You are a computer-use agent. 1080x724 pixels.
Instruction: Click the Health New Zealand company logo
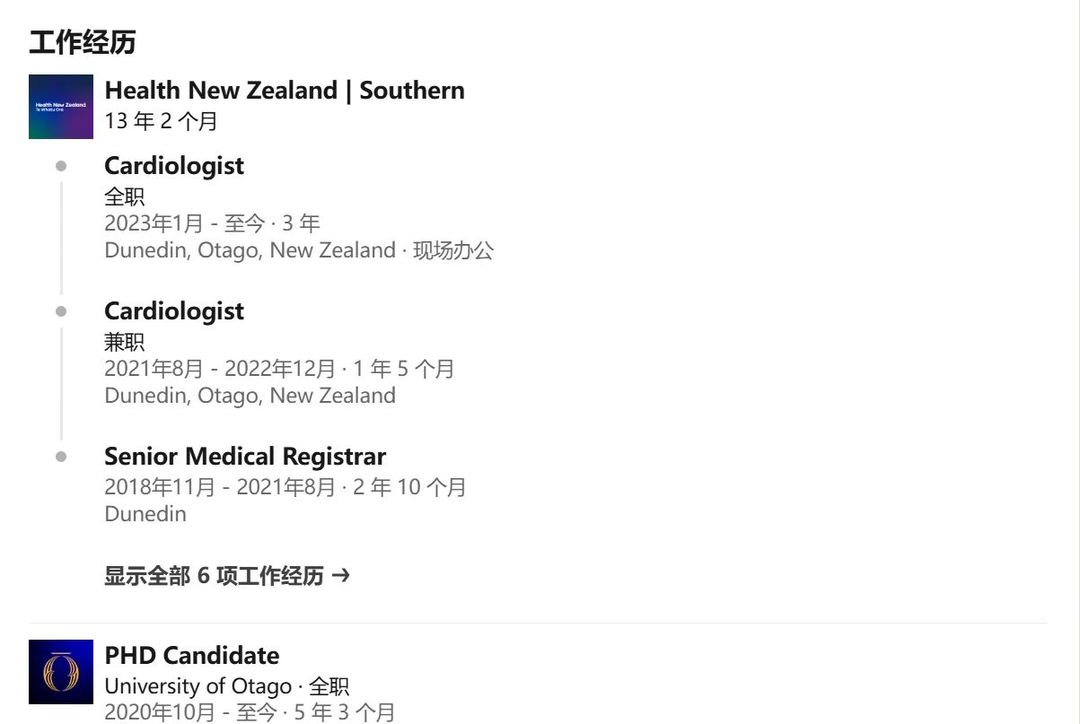[61, 107]
